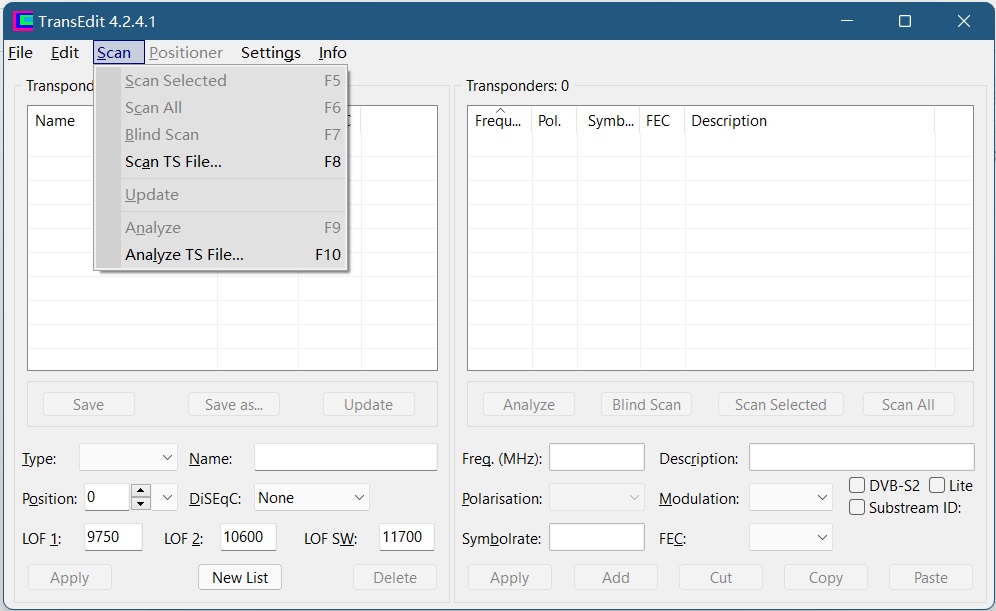Sort by the Frequency column header

(x=498, y=121)
